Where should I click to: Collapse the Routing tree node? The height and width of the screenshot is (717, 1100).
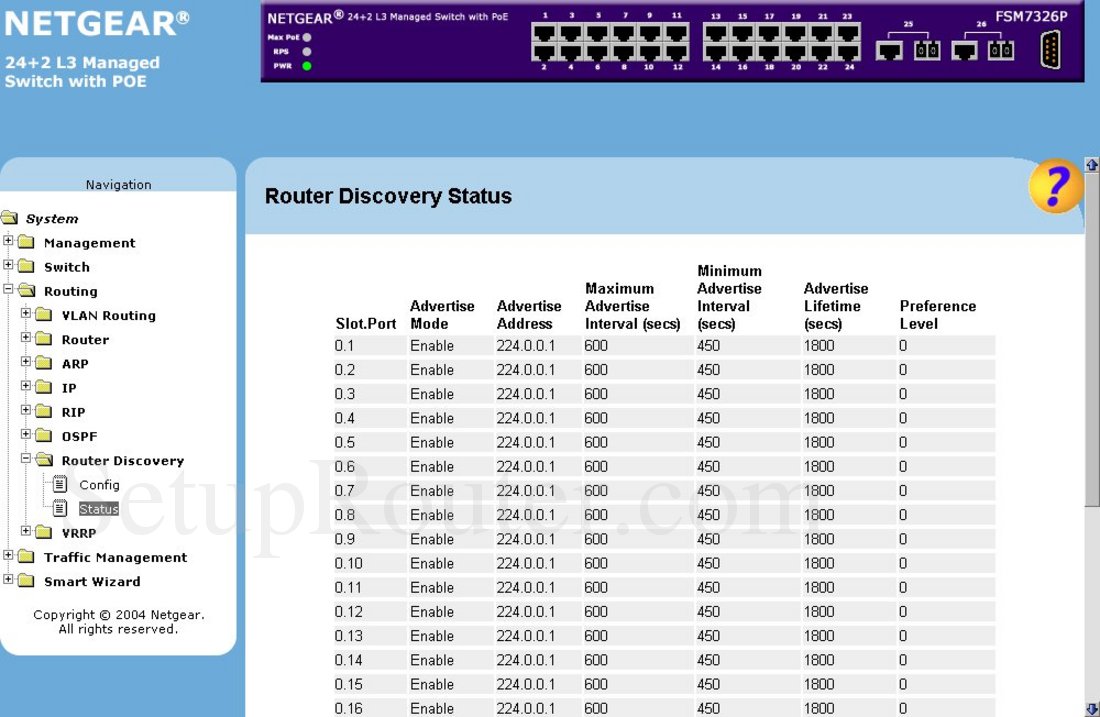coord(8,289)
